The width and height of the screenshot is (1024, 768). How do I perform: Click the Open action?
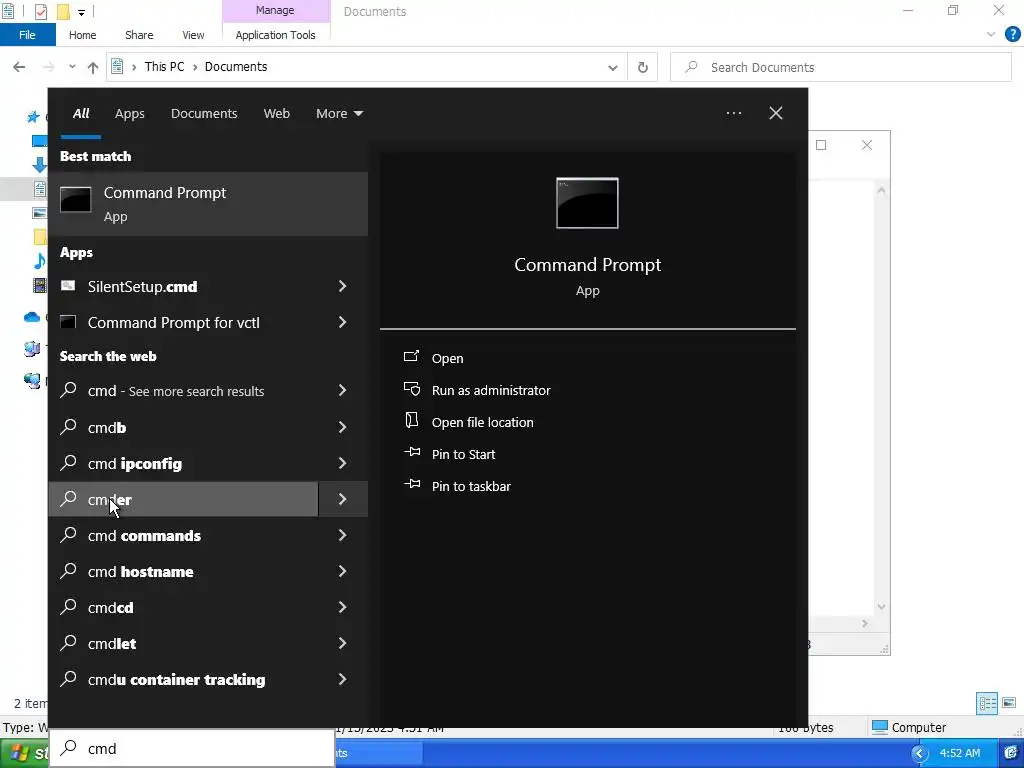click(x=447, y=358)
